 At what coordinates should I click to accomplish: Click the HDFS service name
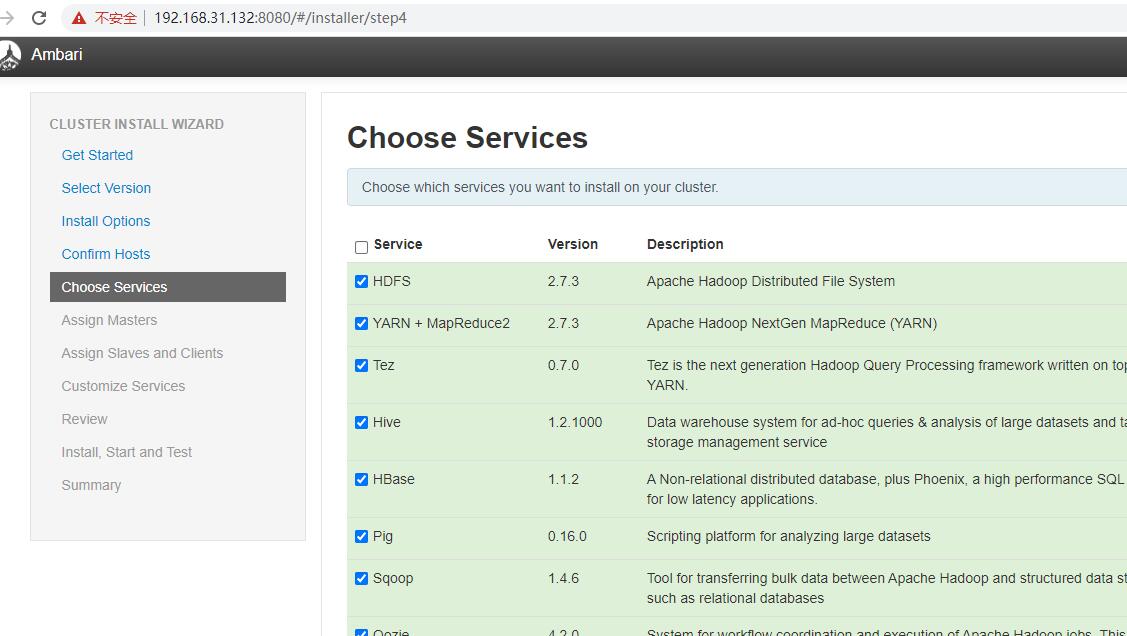[x=392, y=282]
